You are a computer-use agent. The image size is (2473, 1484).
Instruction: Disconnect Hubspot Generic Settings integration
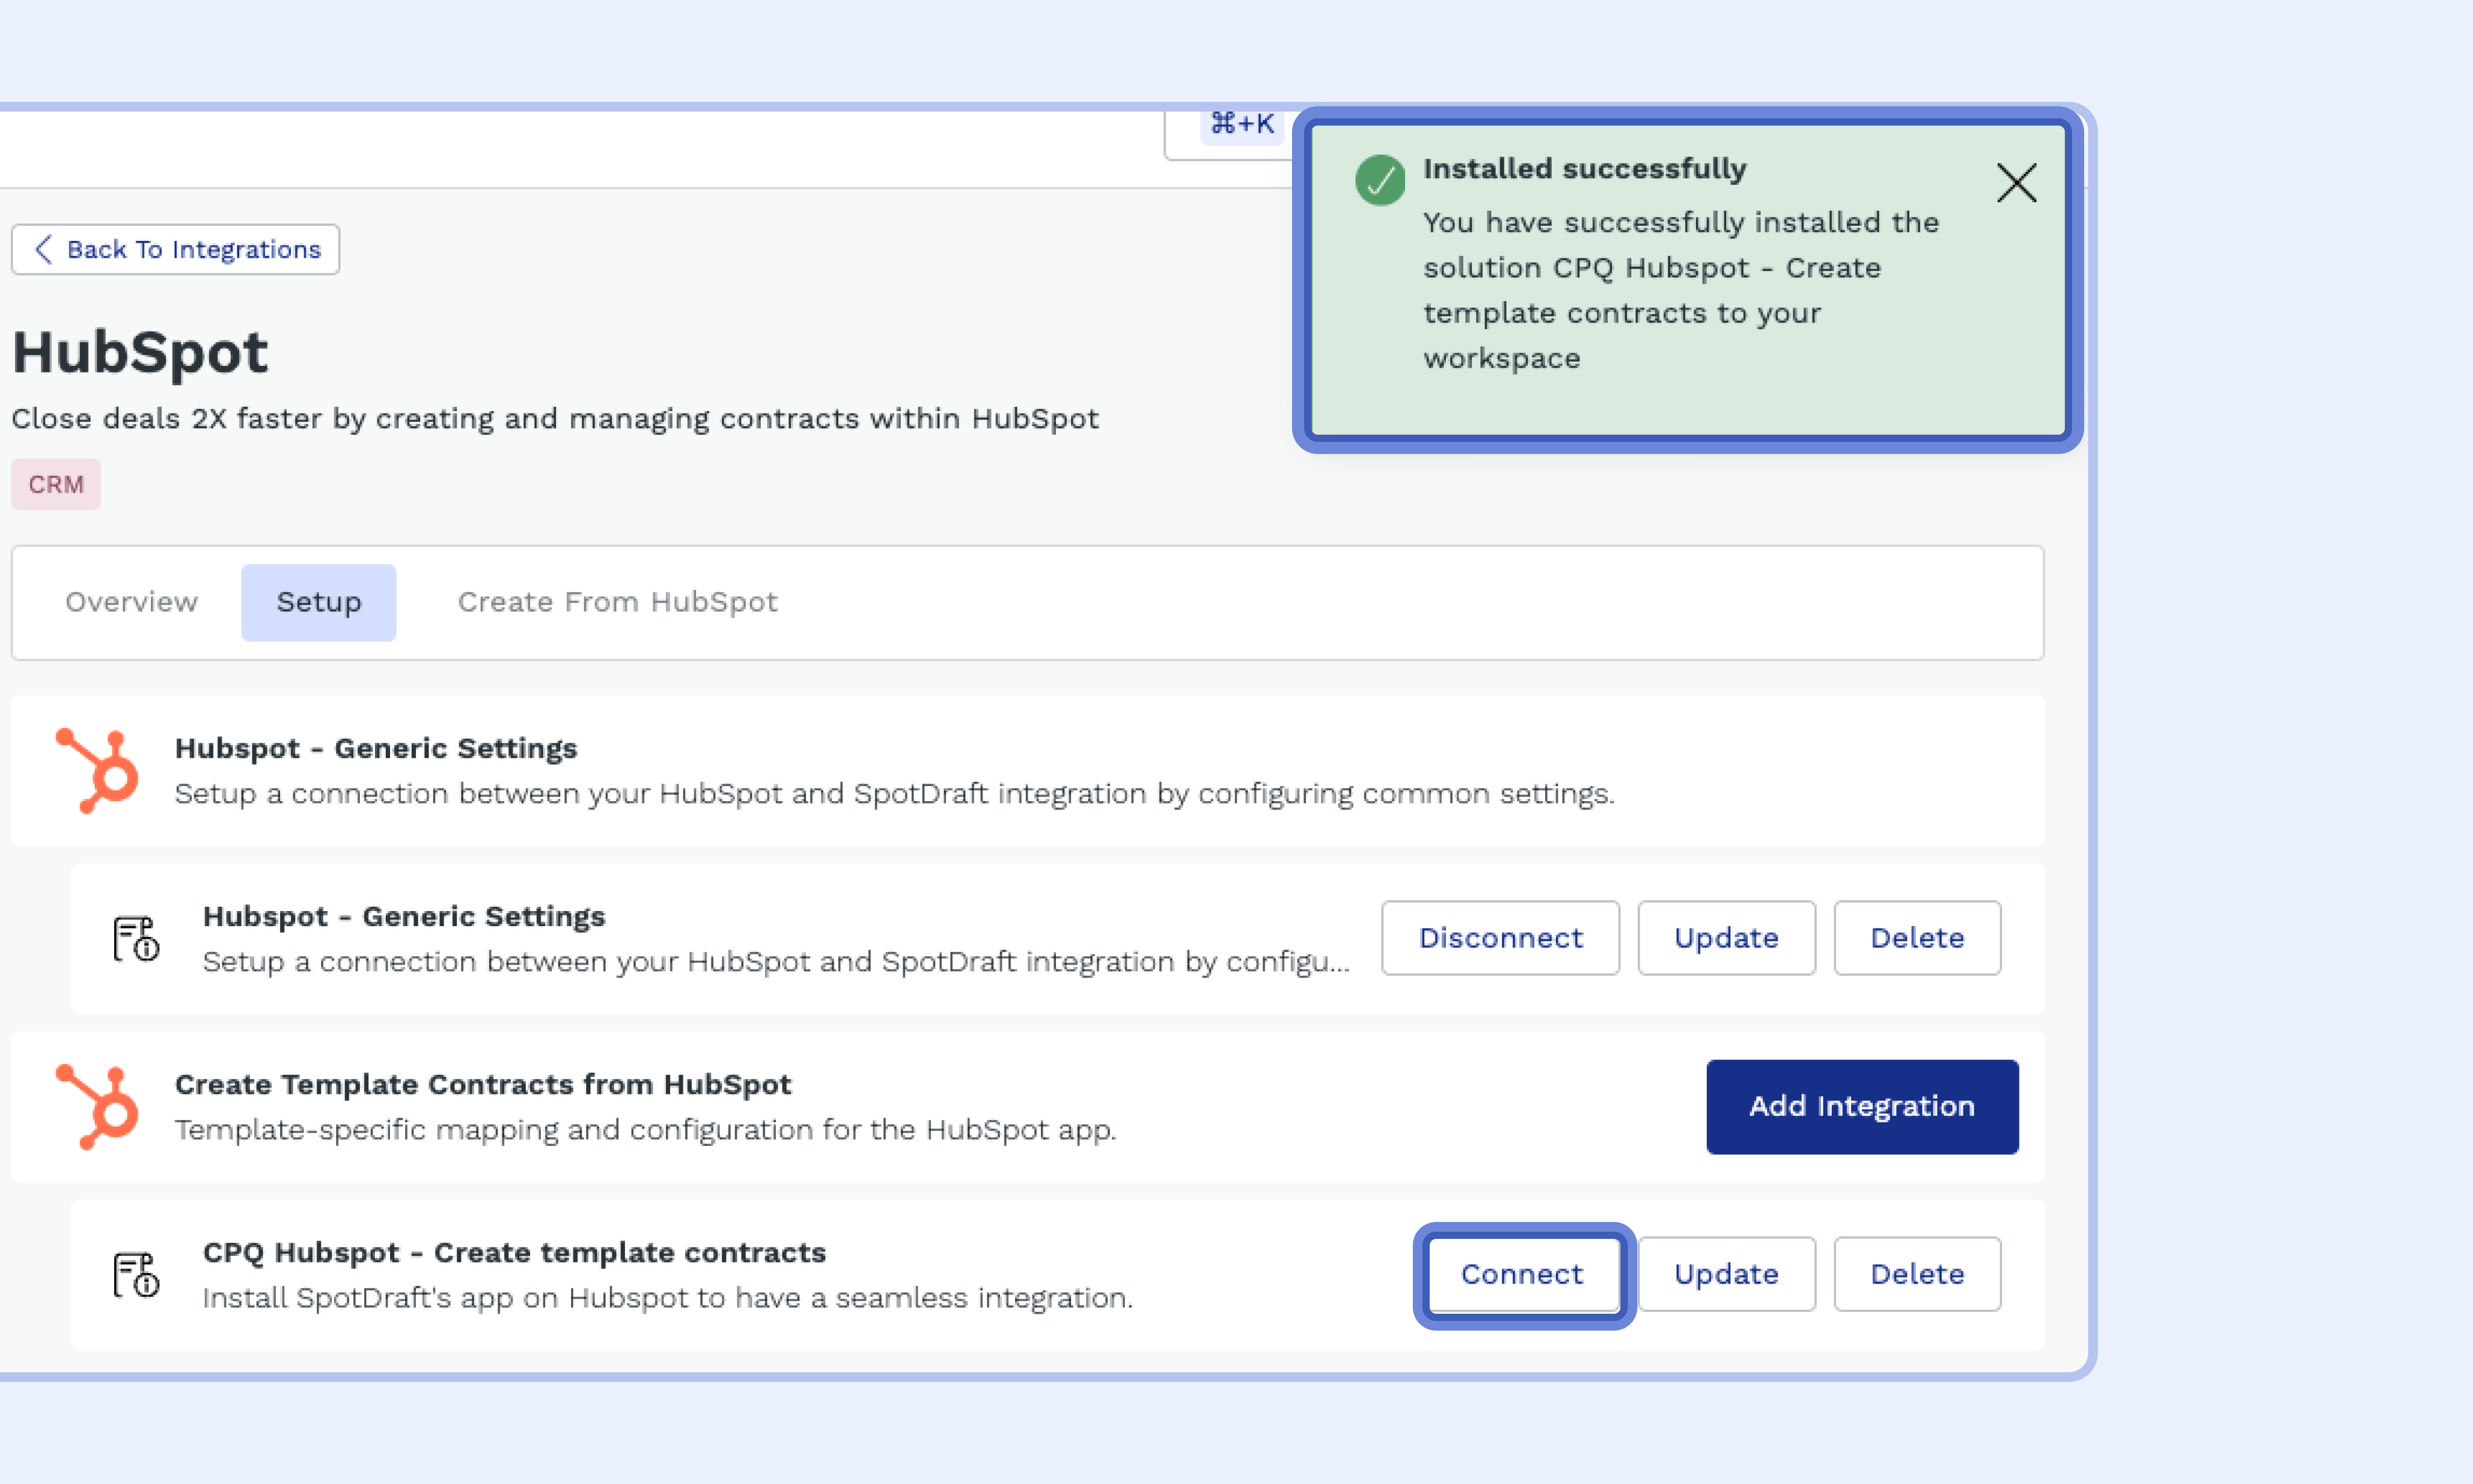click(1499, 938)
